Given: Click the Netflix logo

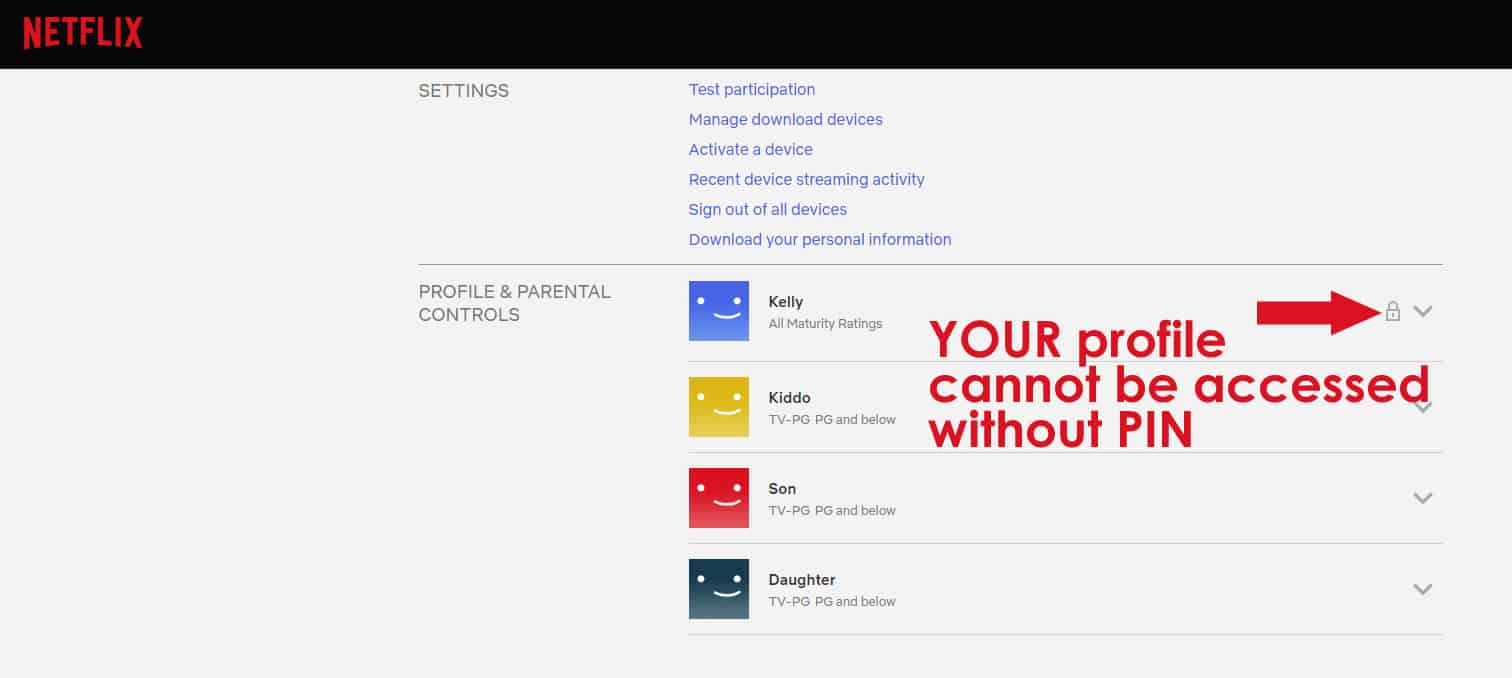Looking at the screenshot, I should click(x=83, y=33).
